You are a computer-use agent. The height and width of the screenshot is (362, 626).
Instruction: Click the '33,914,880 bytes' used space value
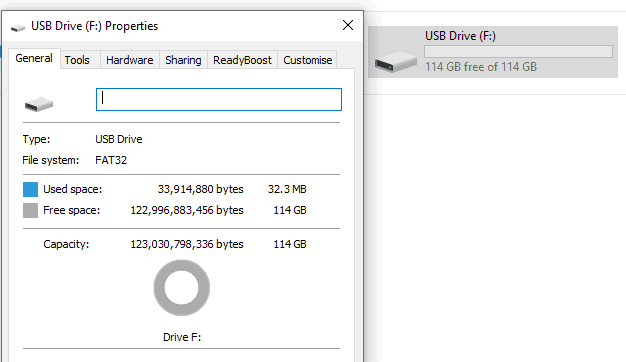[200, 189]
